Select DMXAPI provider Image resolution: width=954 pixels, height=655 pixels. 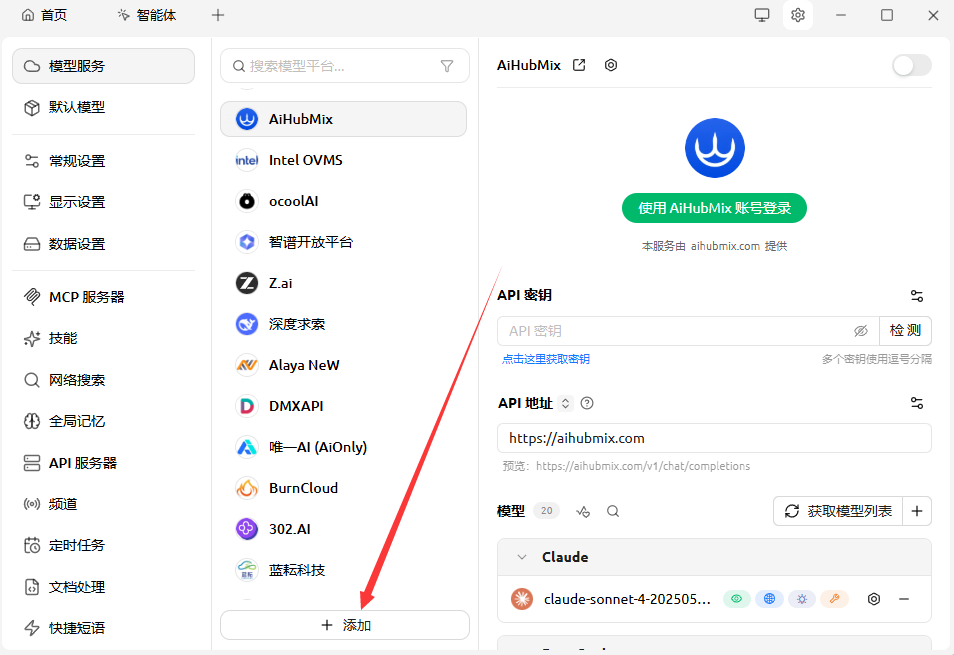tap(343, 406)
